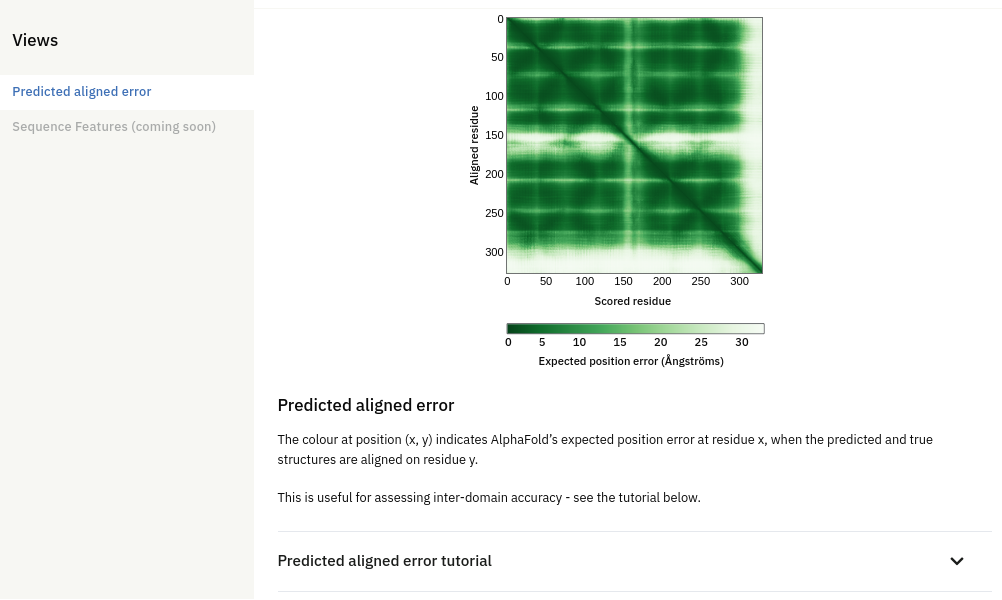Click the Scored residue axis label
This screenshot has height=600, width=1002.
633,301
